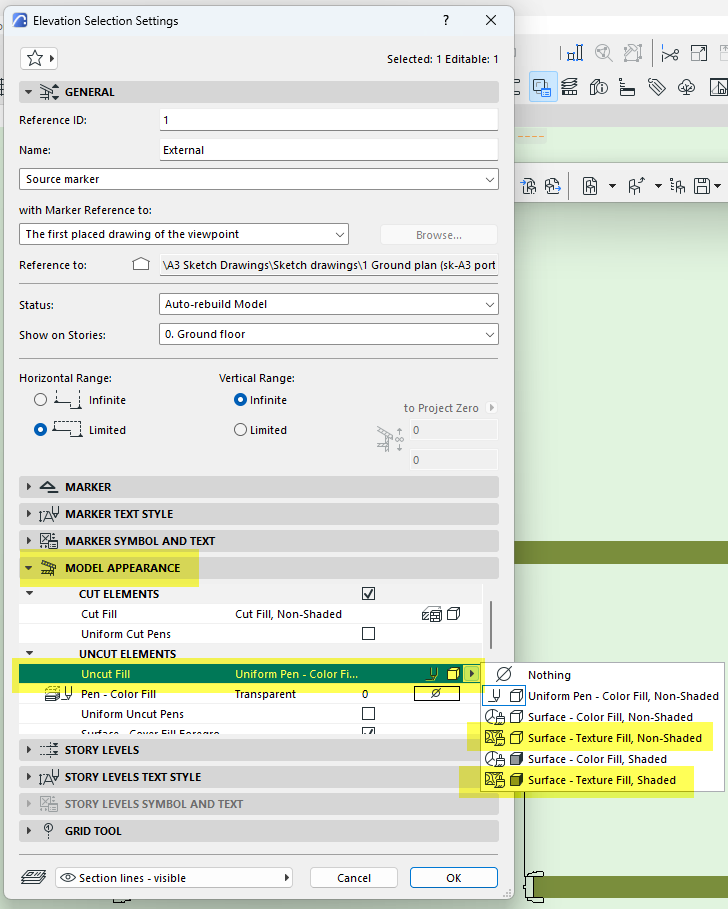
Task: Click the Name field containing External
Action: coord(329,150)
